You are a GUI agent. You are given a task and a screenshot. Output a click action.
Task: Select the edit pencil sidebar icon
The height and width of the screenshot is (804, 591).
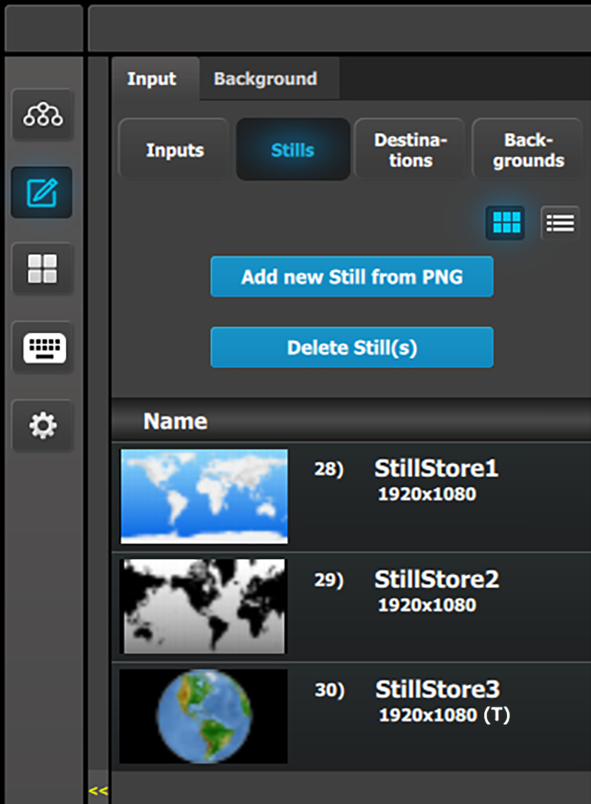point(42,192)
